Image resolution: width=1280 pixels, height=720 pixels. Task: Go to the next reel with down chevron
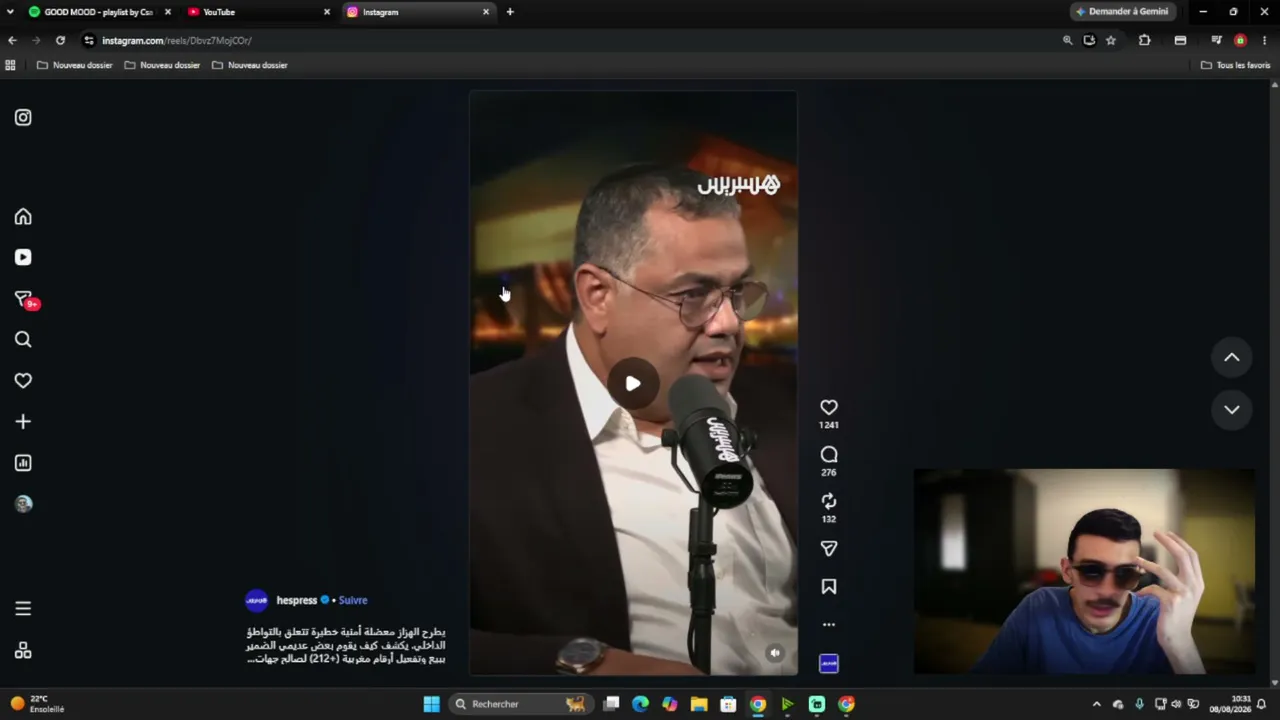(1232, 409)
